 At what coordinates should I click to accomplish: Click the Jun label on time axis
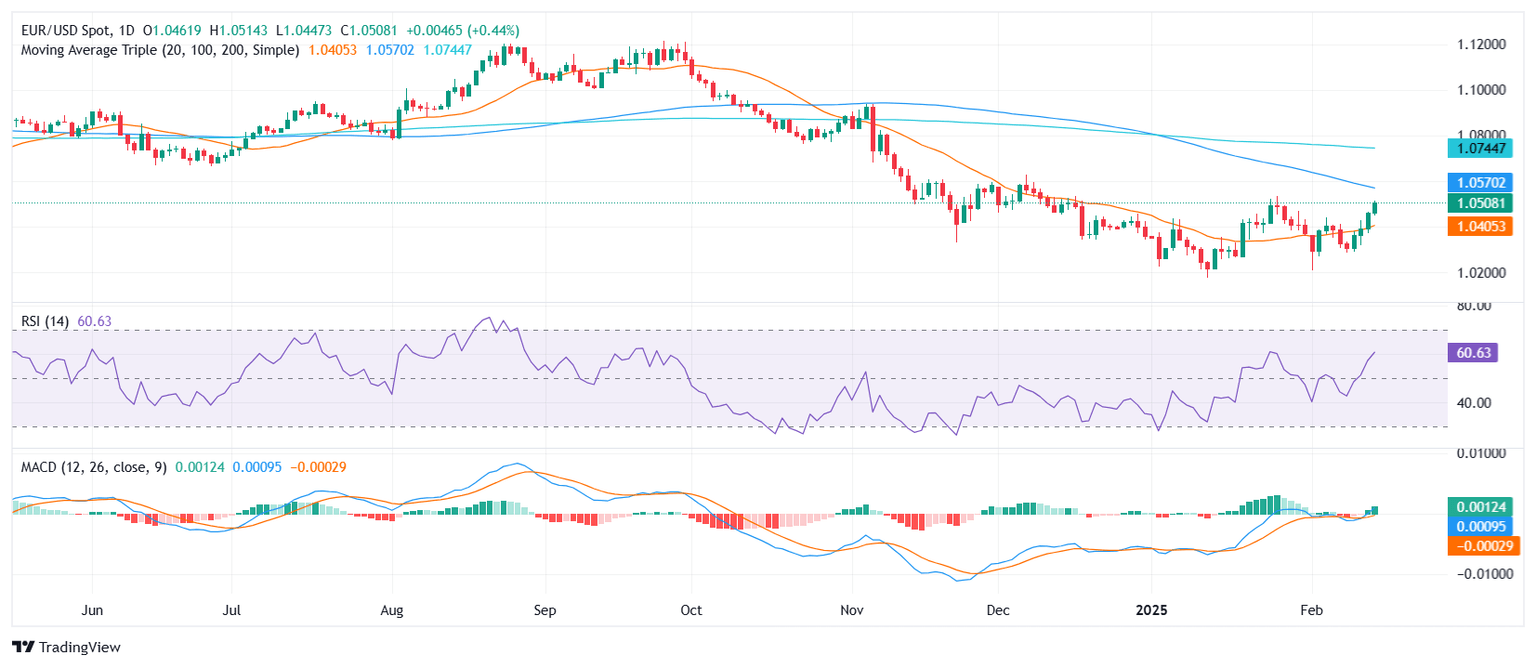pos(92,608)
